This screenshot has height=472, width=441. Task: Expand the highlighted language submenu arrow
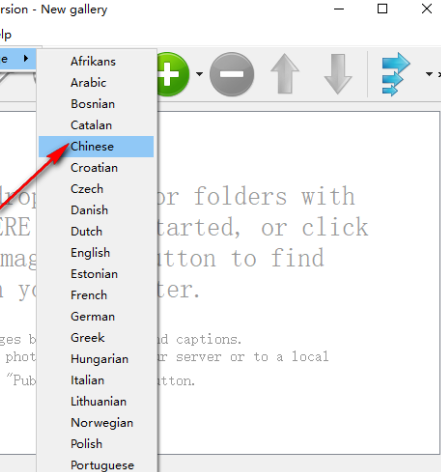point(26,59)
